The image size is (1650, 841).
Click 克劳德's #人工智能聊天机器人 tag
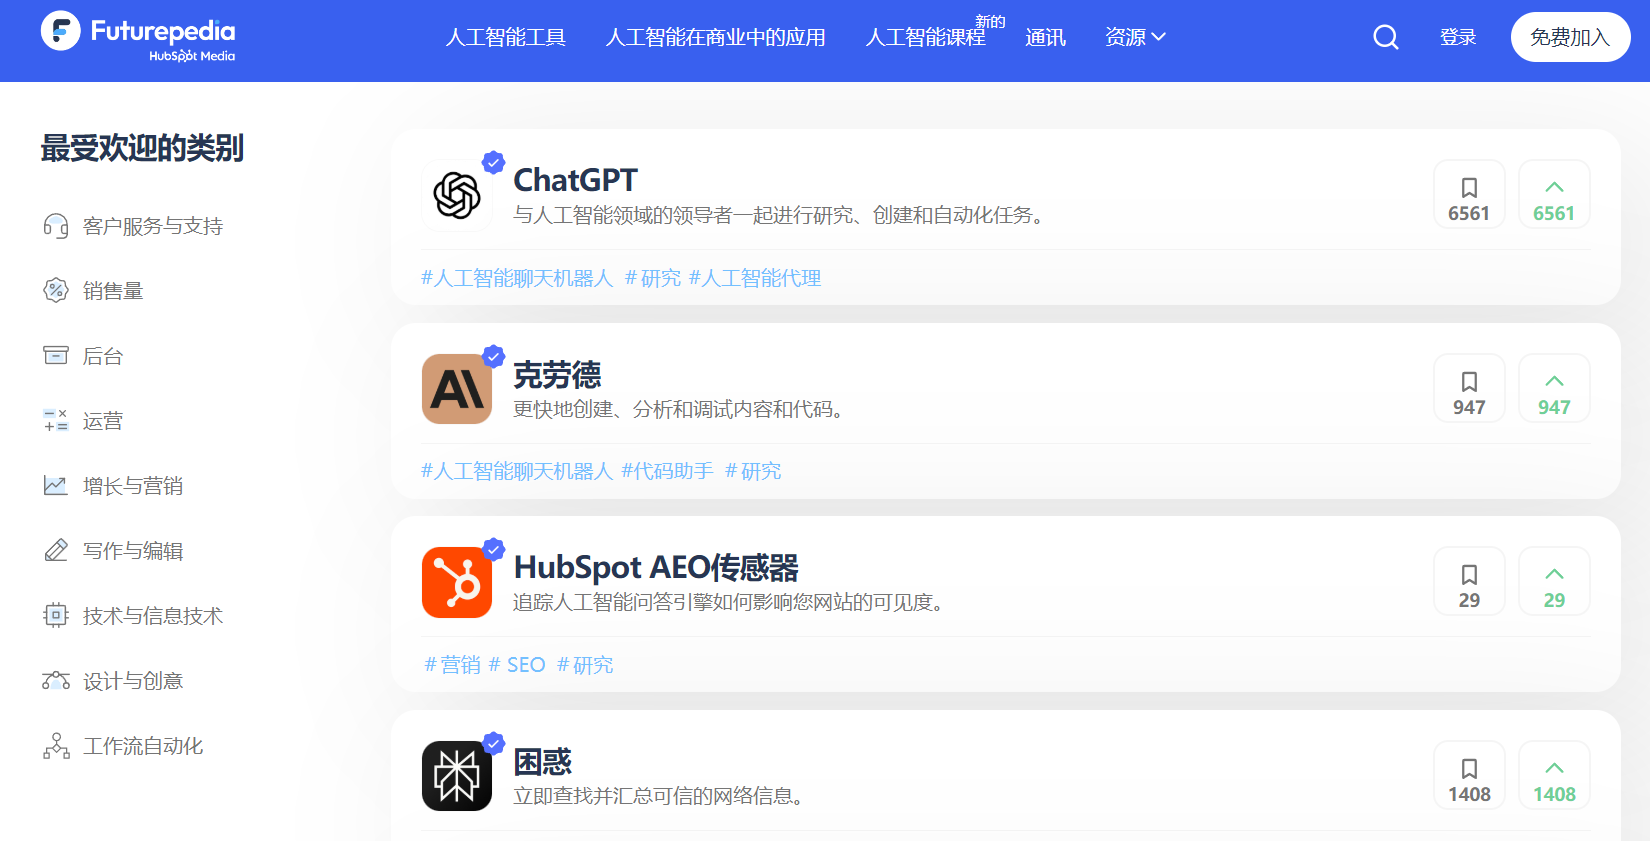pyautogui.click(x=517, y=471)
